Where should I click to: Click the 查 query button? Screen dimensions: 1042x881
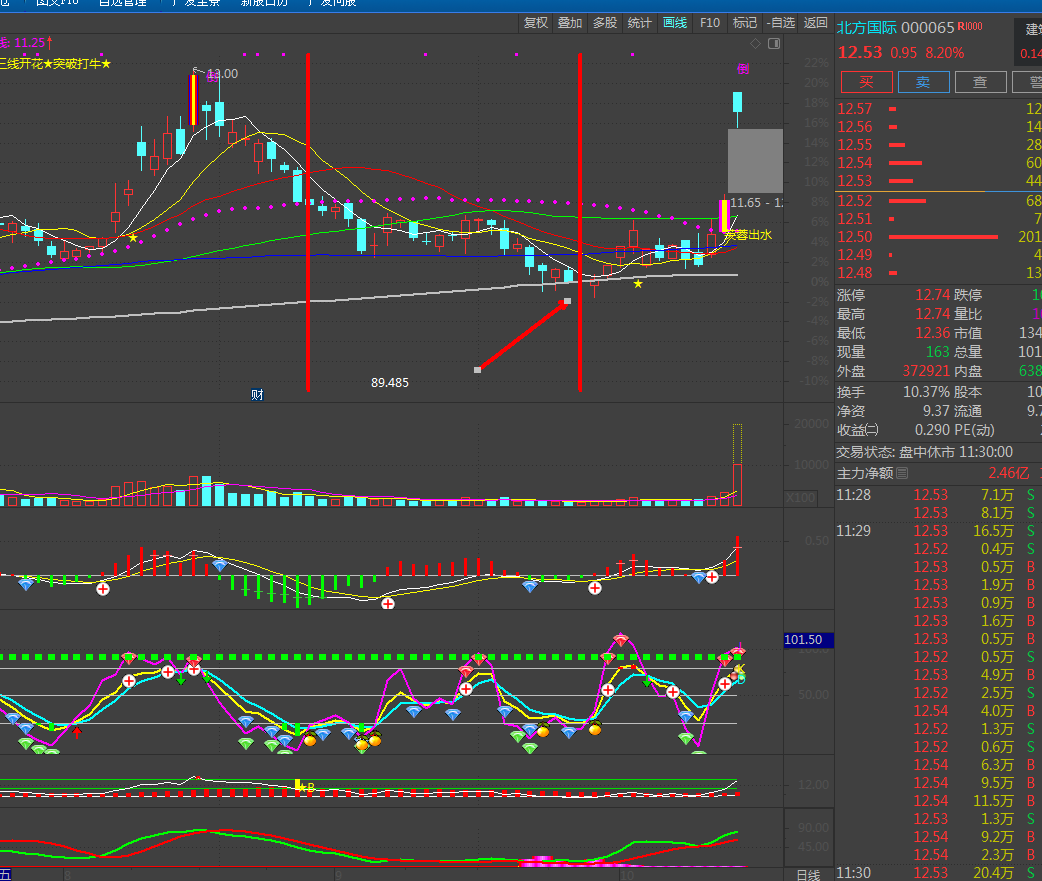click(980, 82)
